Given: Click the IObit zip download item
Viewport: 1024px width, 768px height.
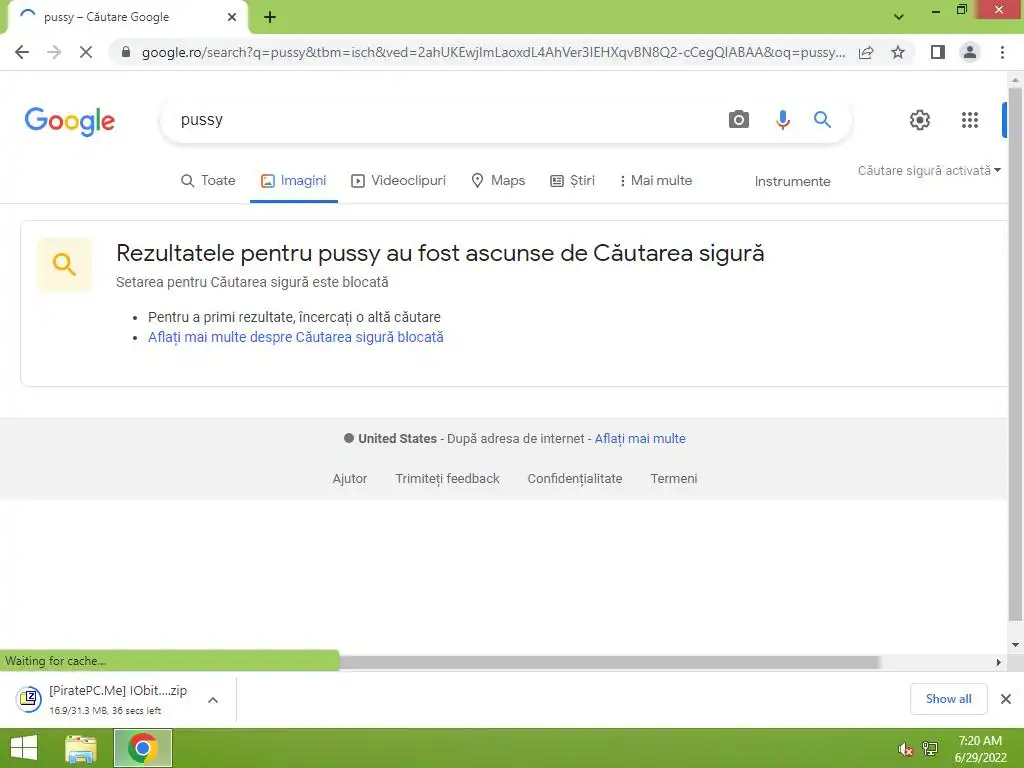Looking at the screenshot, I should pos(104,699).
